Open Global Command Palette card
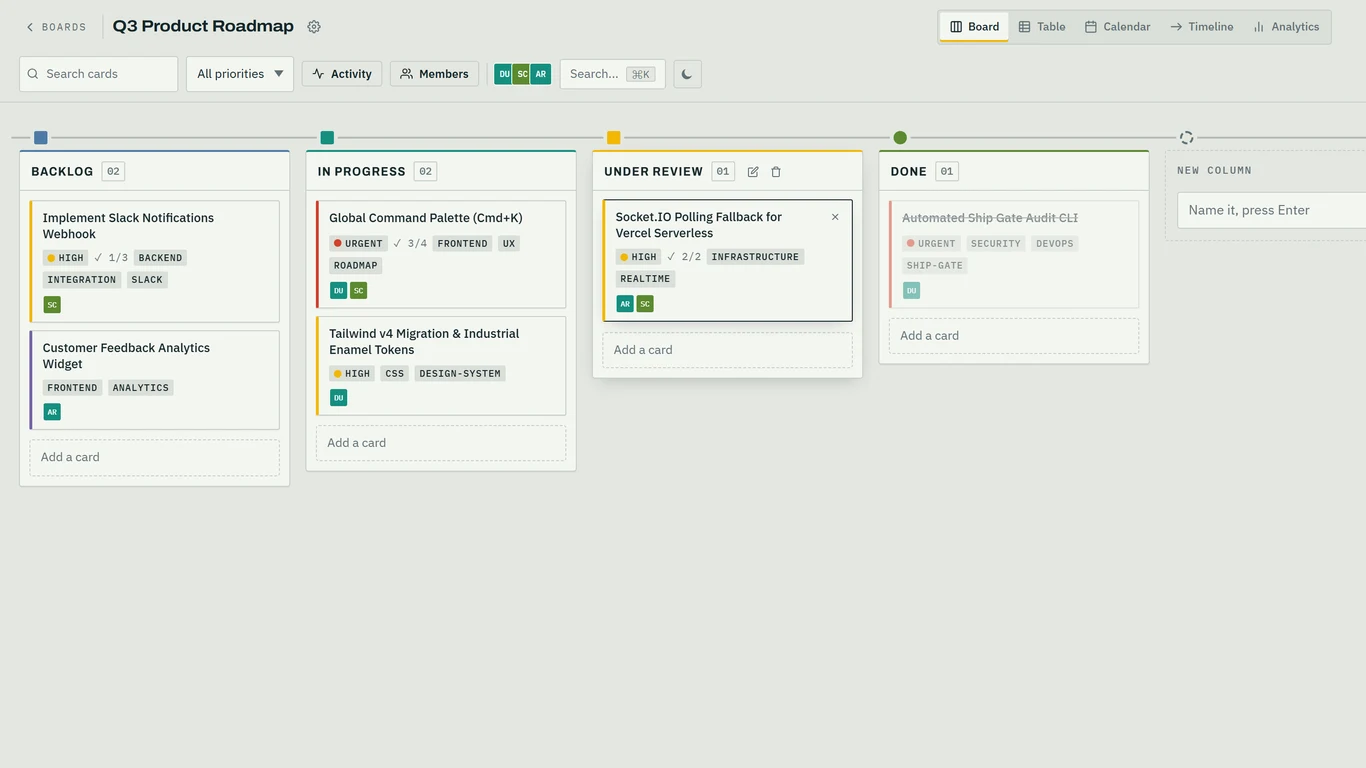Screen dimensions: 1366x768 [x=441, y=255]
